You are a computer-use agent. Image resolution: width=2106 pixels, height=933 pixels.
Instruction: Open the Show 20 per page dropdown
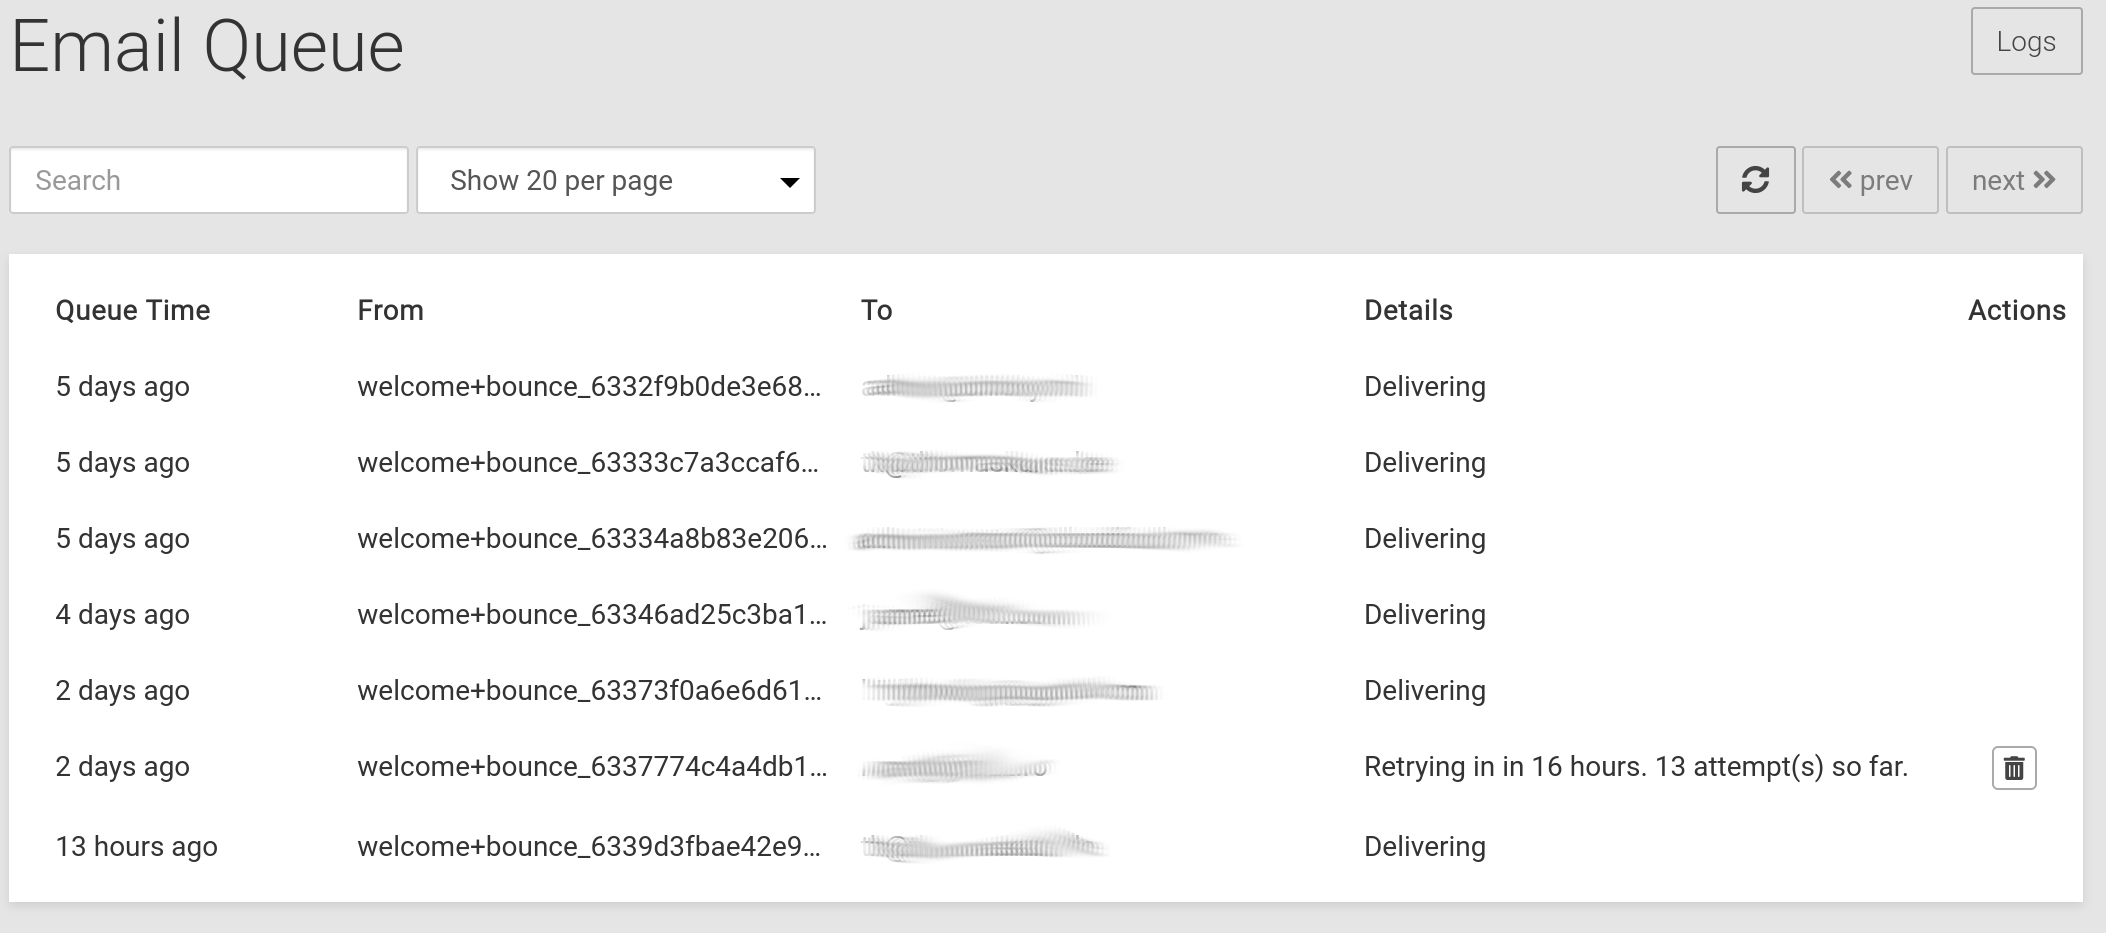point(615,180)
